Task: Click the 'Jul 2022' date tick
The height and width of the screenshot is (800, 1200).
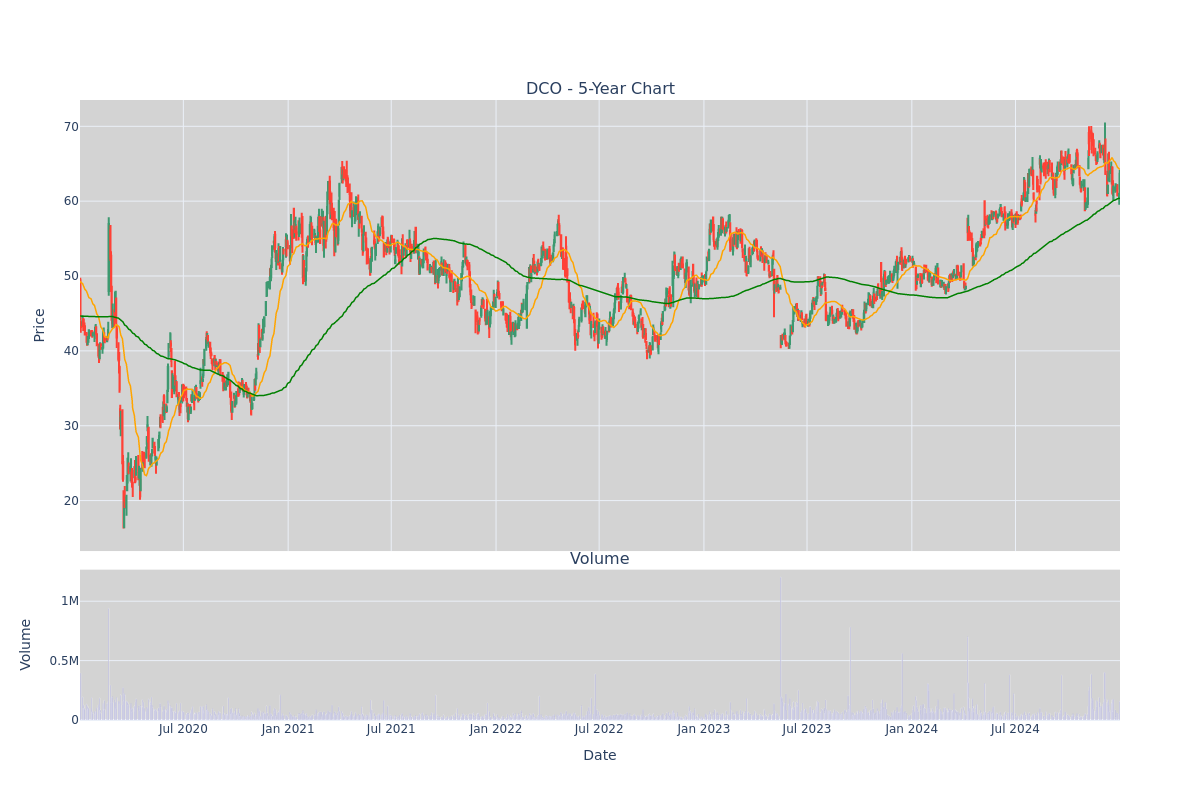Action: pyautogui.click(x=599, y=729)
